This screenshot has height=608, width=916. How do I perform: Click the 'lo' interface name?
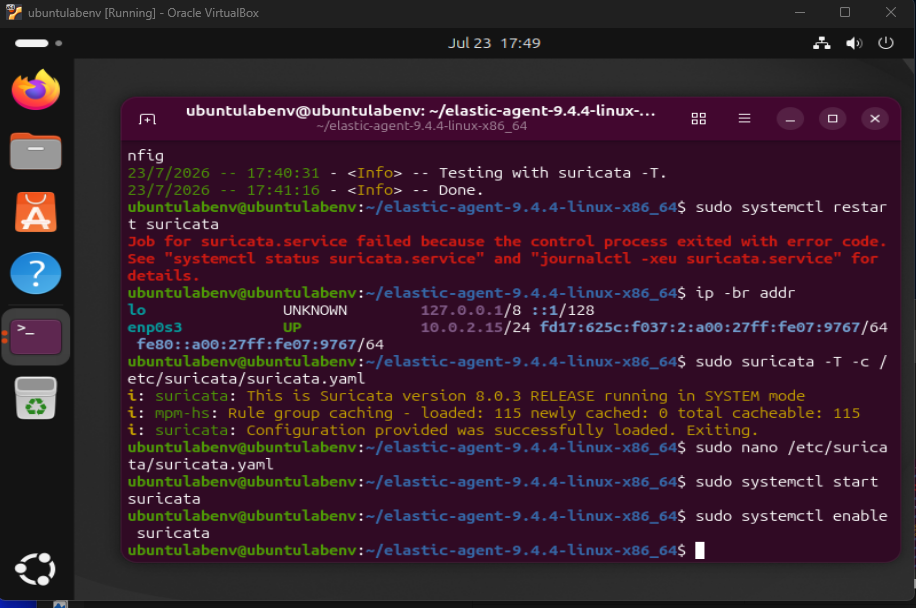tap(137, 310)
